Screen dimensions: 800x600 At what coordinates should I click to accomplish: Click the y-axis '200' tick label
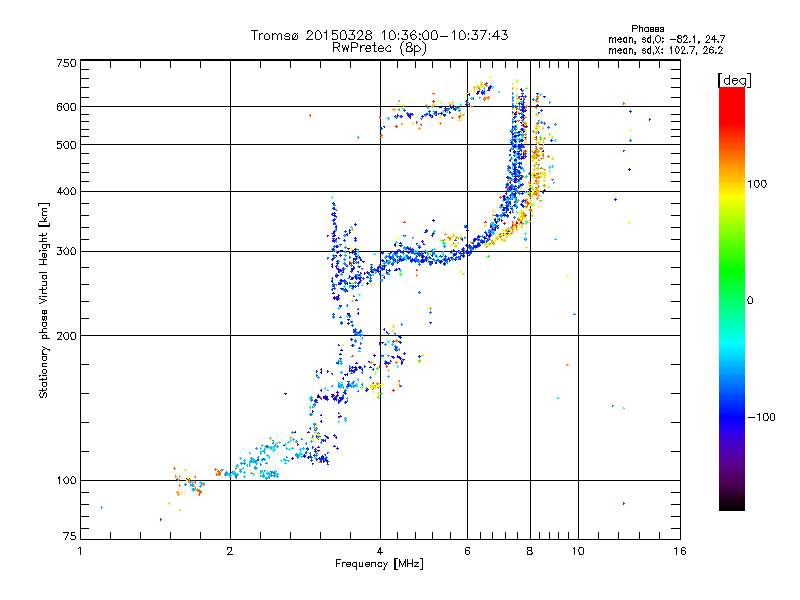(x=66, y=336)
